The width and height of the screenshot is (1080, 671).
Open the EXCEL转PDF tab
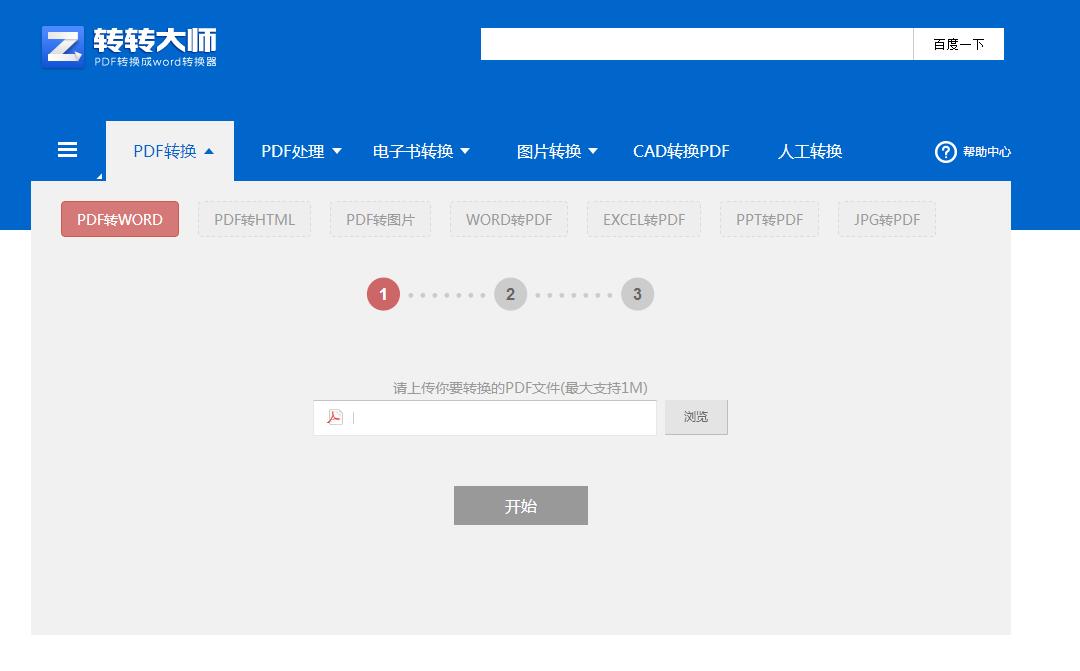pos(644,218)
